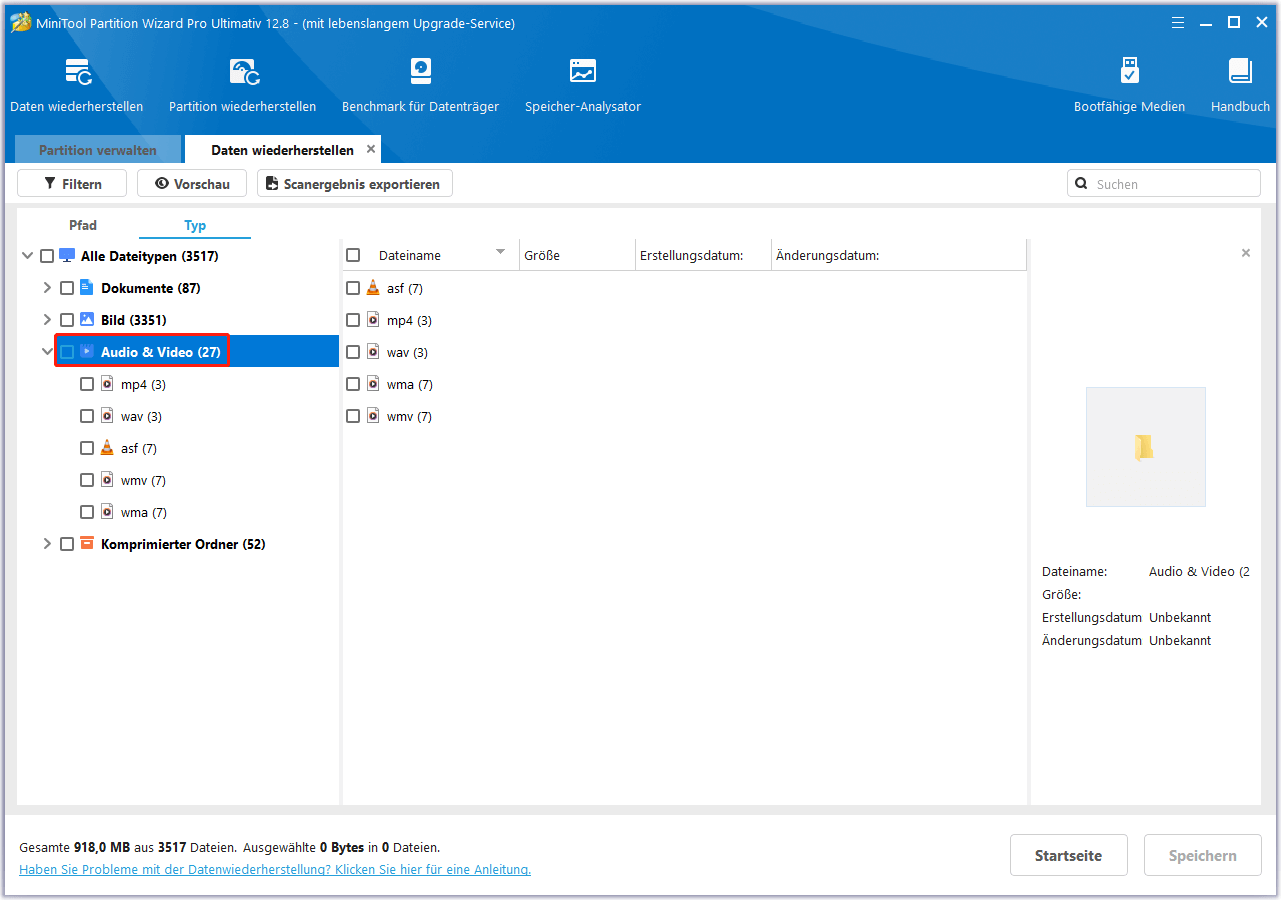Click the MiniTool app logo icon
This screenshot has height=900, width=1281.
(20, 22)
